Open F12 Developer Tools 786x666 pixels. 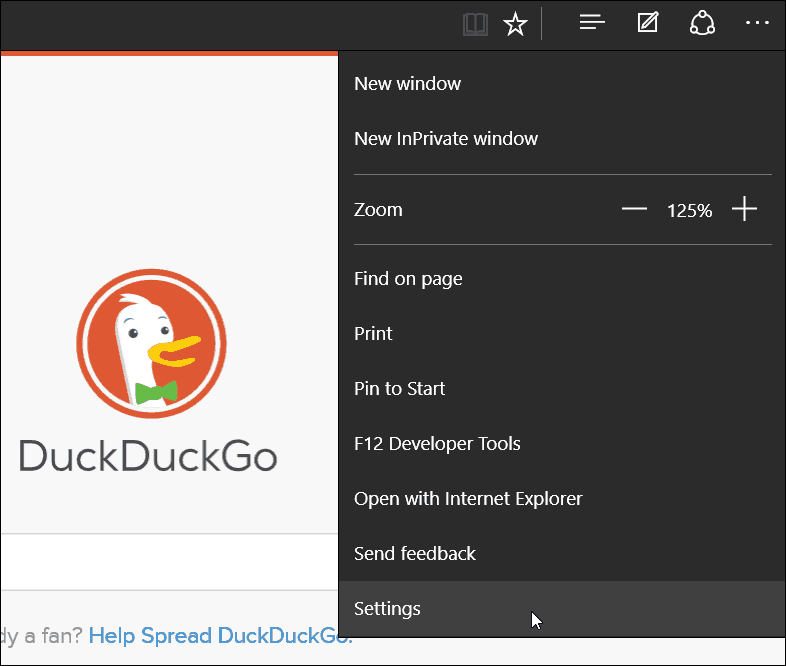click(562, 444)
